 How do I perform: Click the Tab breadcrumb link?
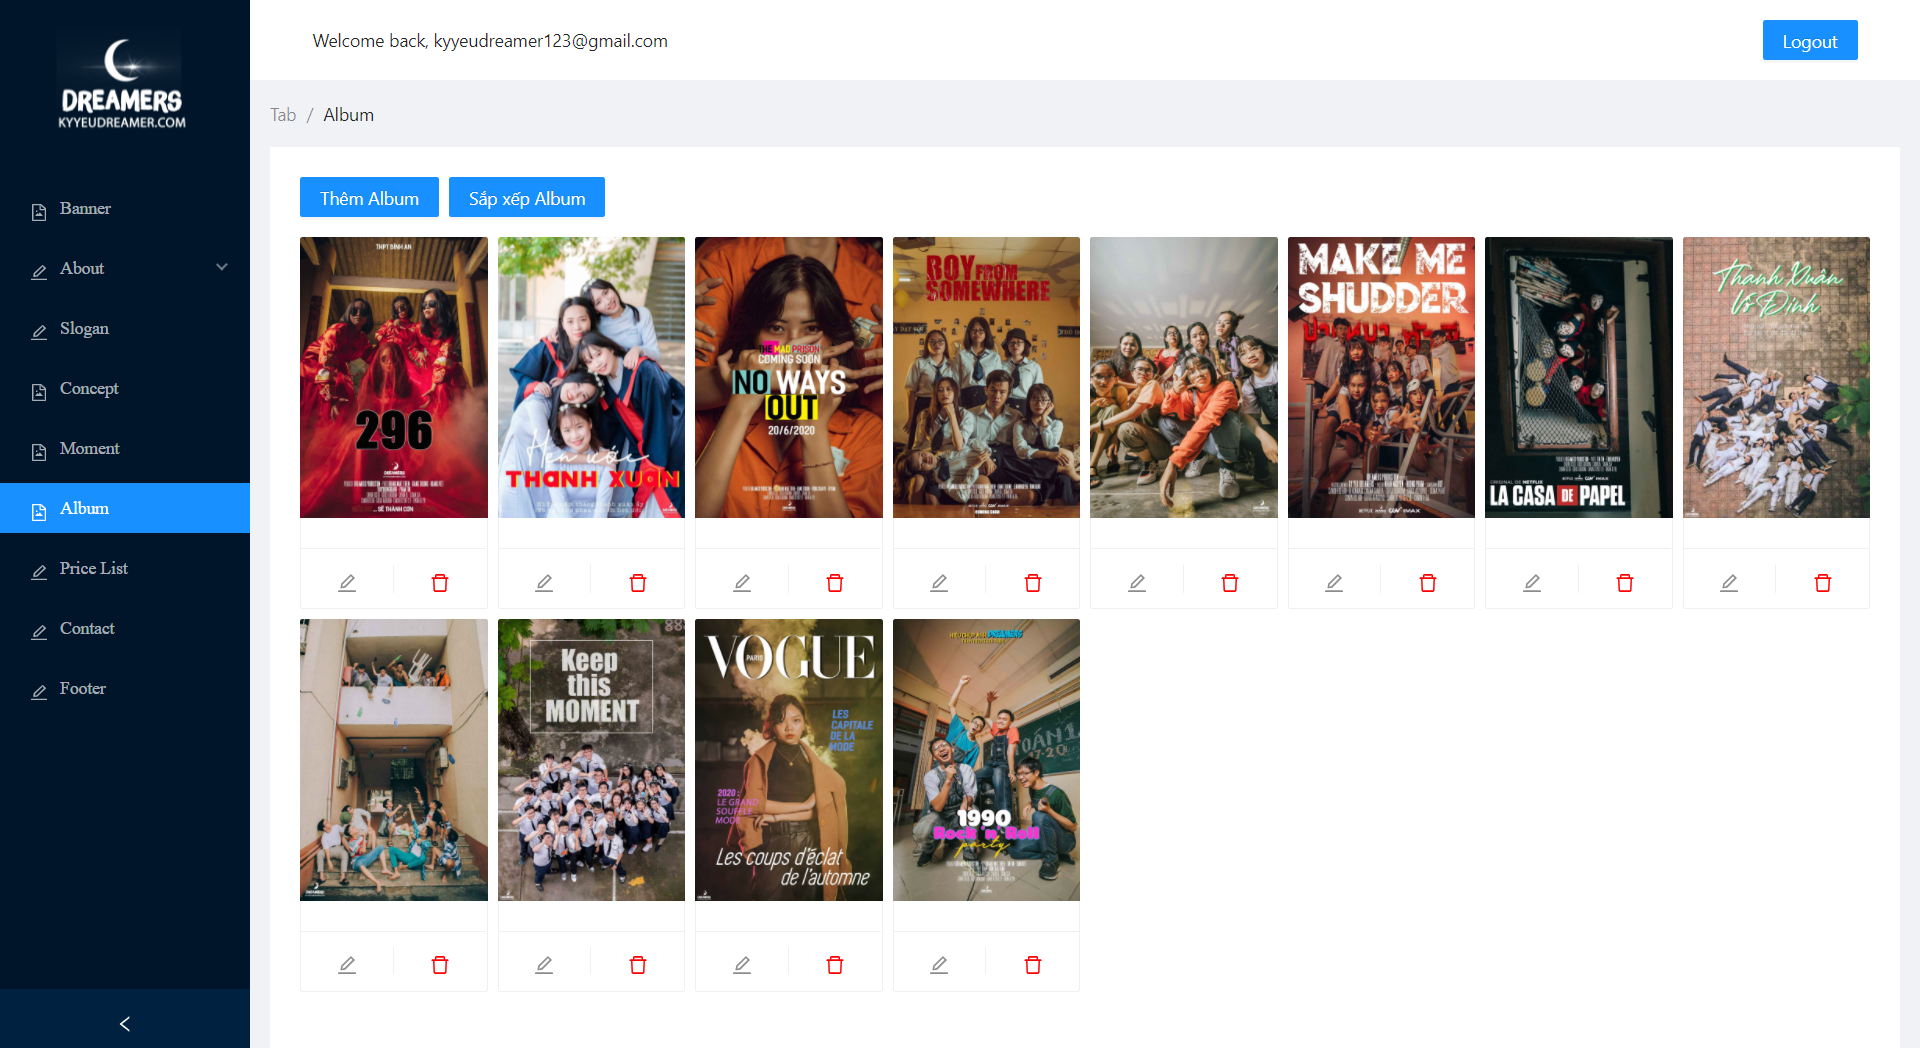click(x=283, y=114)
